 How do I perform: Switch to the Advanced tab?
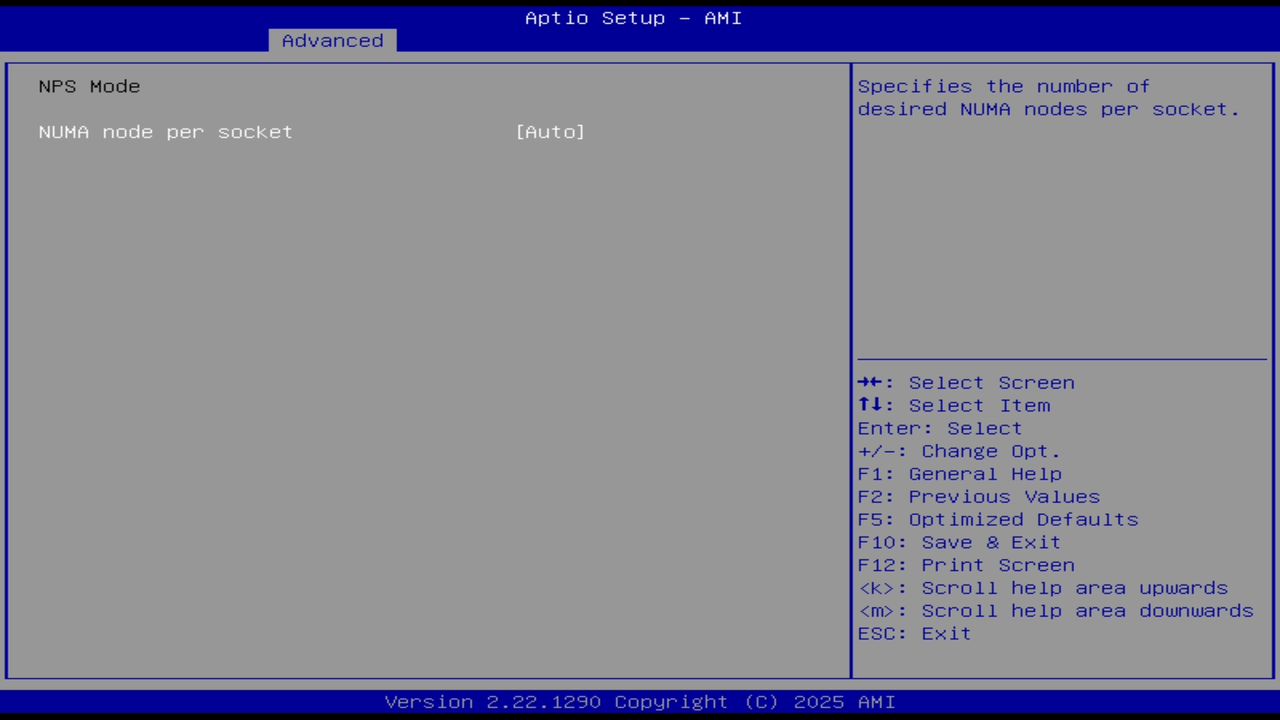tap(332, 40)
